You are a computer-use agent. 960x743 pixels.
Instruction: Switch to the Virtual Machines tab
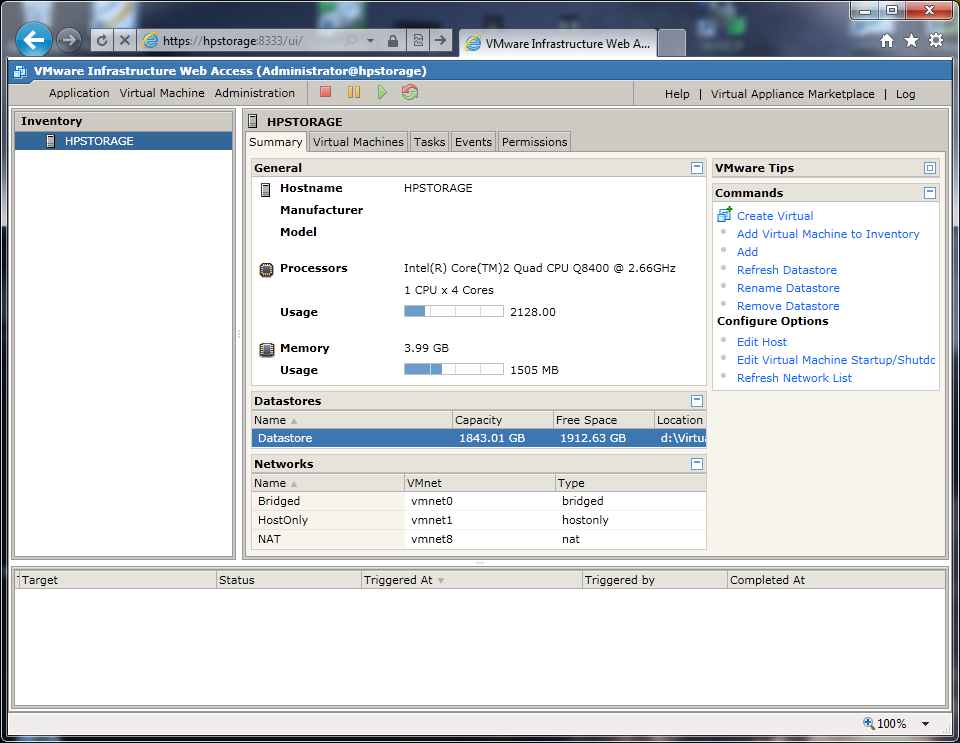pyautogui.click(x=358, y=142)
